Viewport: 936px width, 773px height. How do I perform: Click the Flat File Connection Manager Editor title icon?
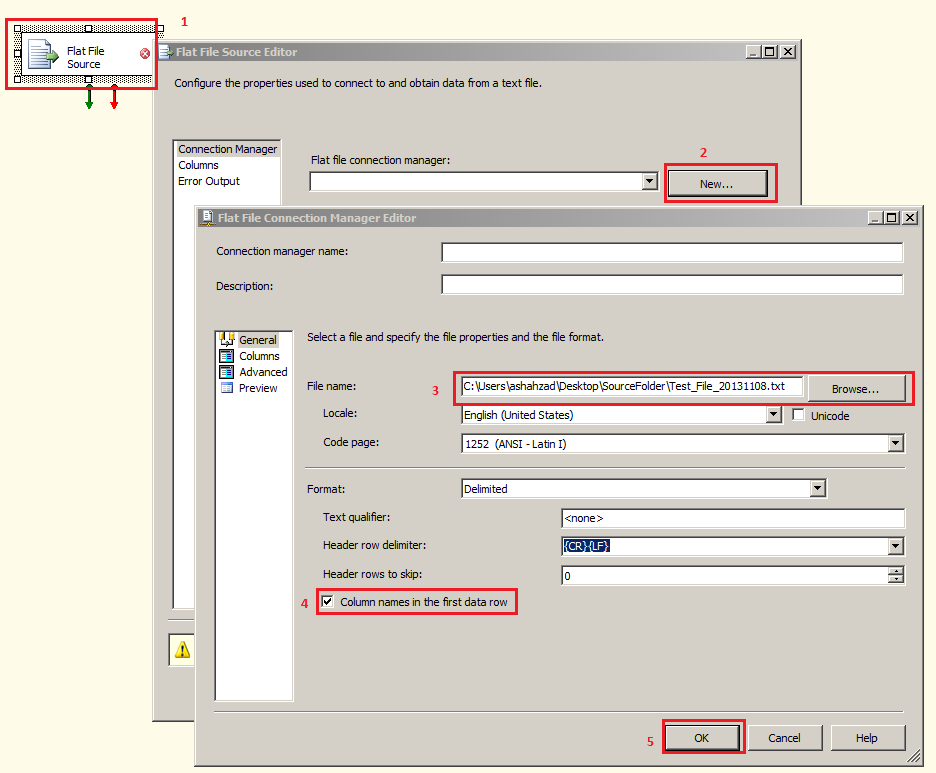pyautogui.click(x=207, y=217)
